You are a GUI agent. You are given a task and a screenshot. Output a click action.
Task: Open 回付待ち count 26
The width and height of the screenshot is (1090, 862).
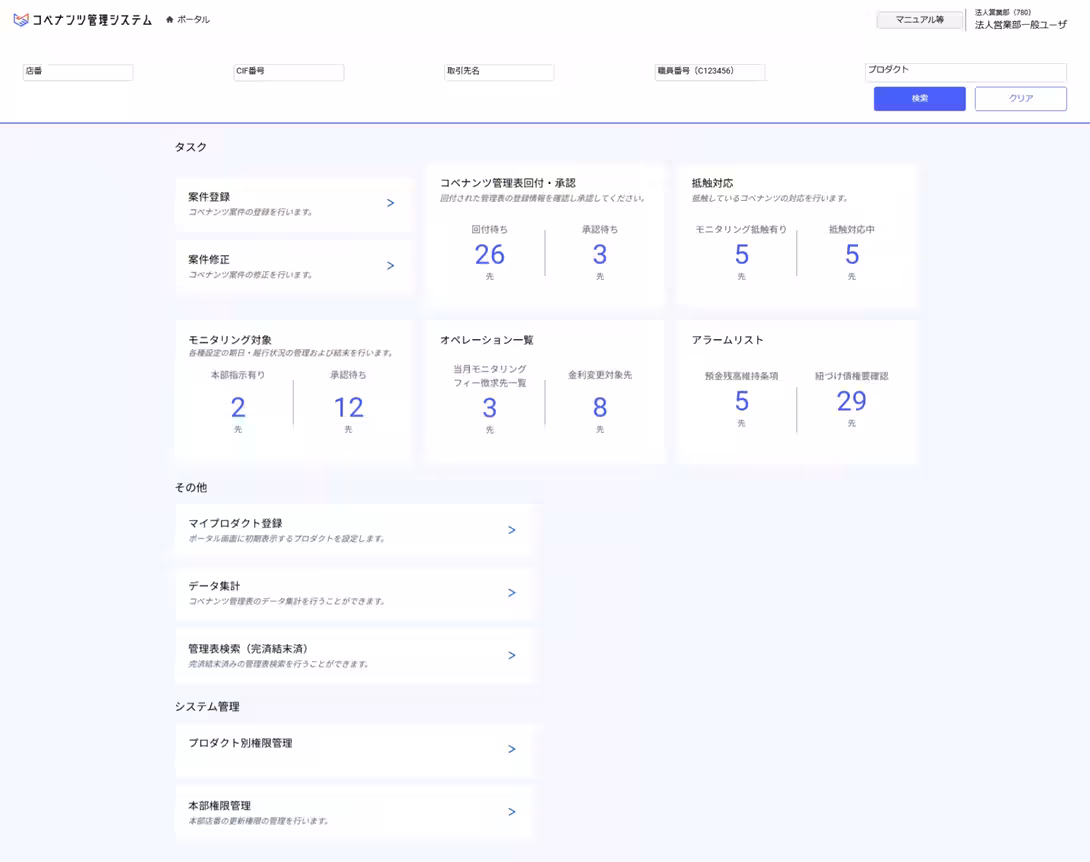pos(489,254)
